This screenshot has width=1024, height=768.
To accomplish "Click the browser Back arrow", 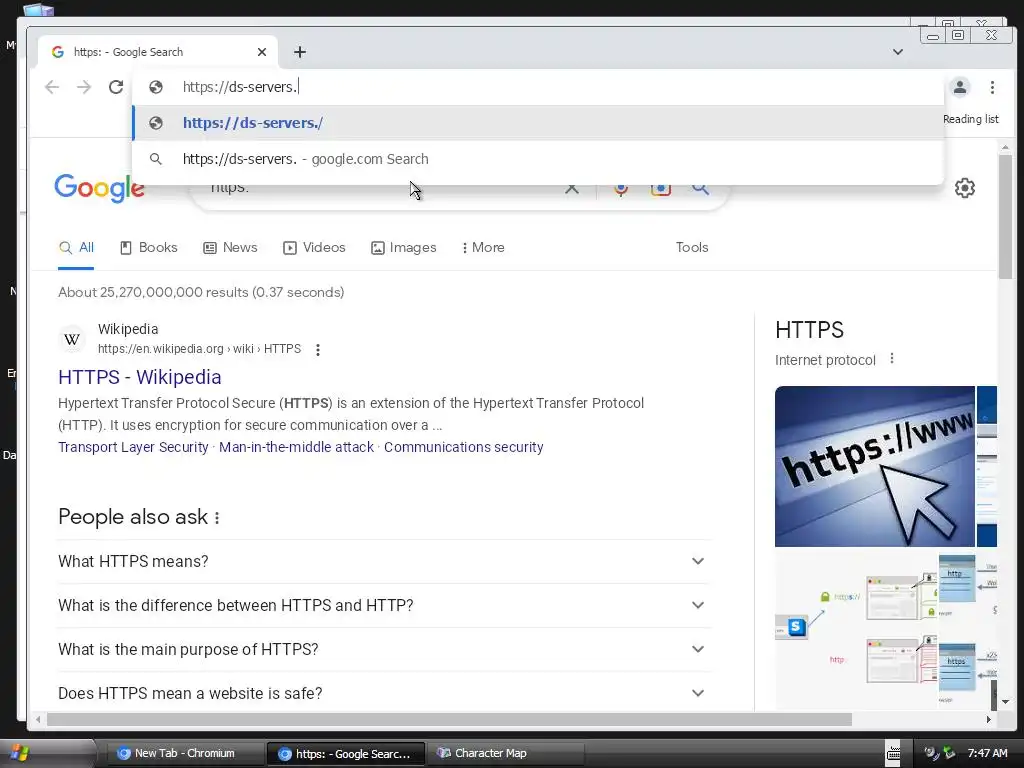I will pyautogui.click(x=52, y=87).
